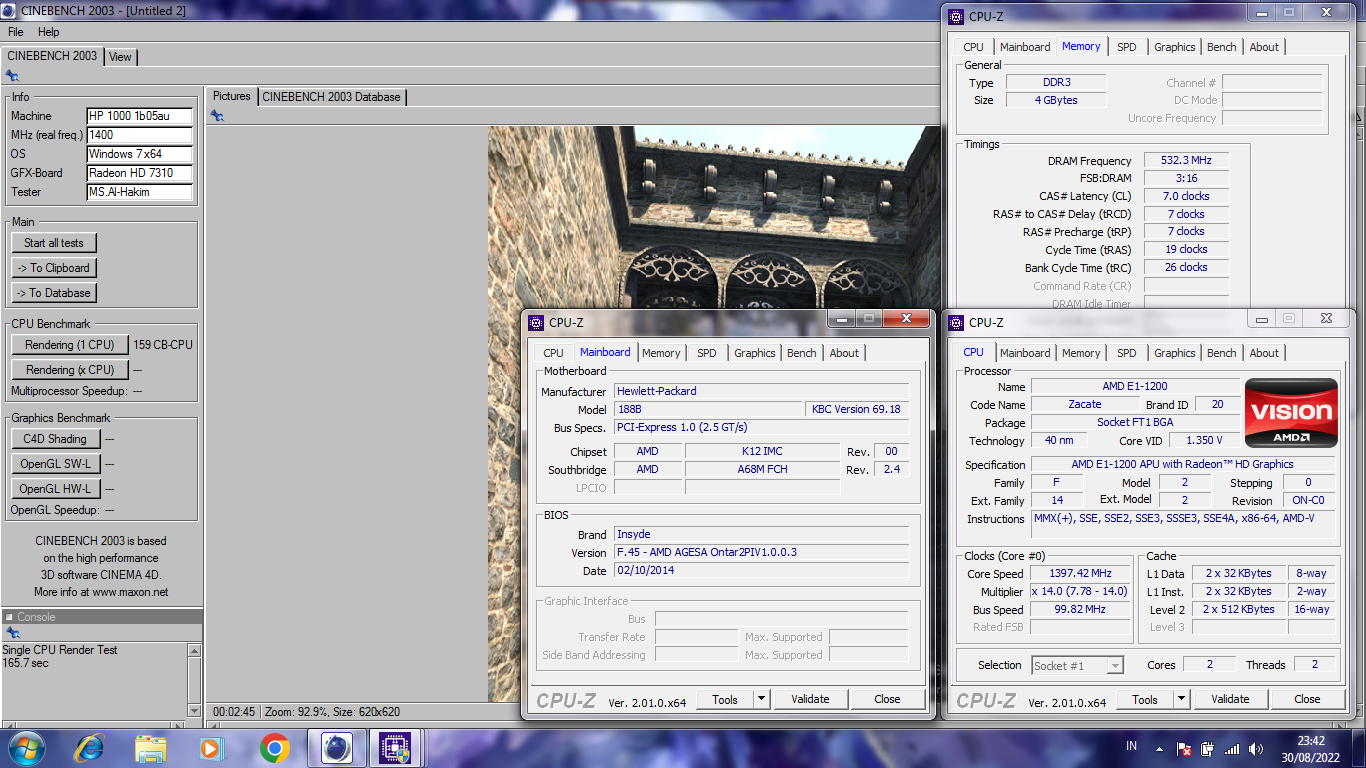
Task: Start the C4D Shading test
Action: [55, 439]
